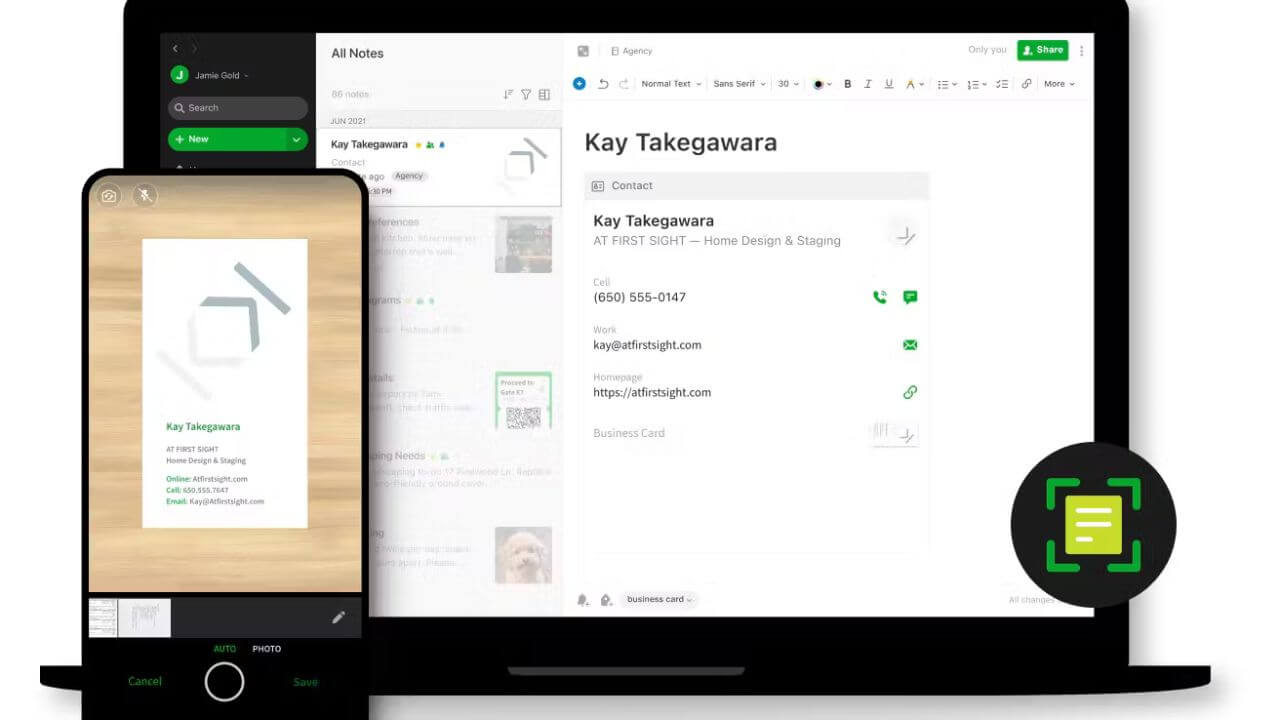The width and height of the screenshot is (1280, 720).
Task: Click the undo arrow in the toolbar
Action: 603,84
